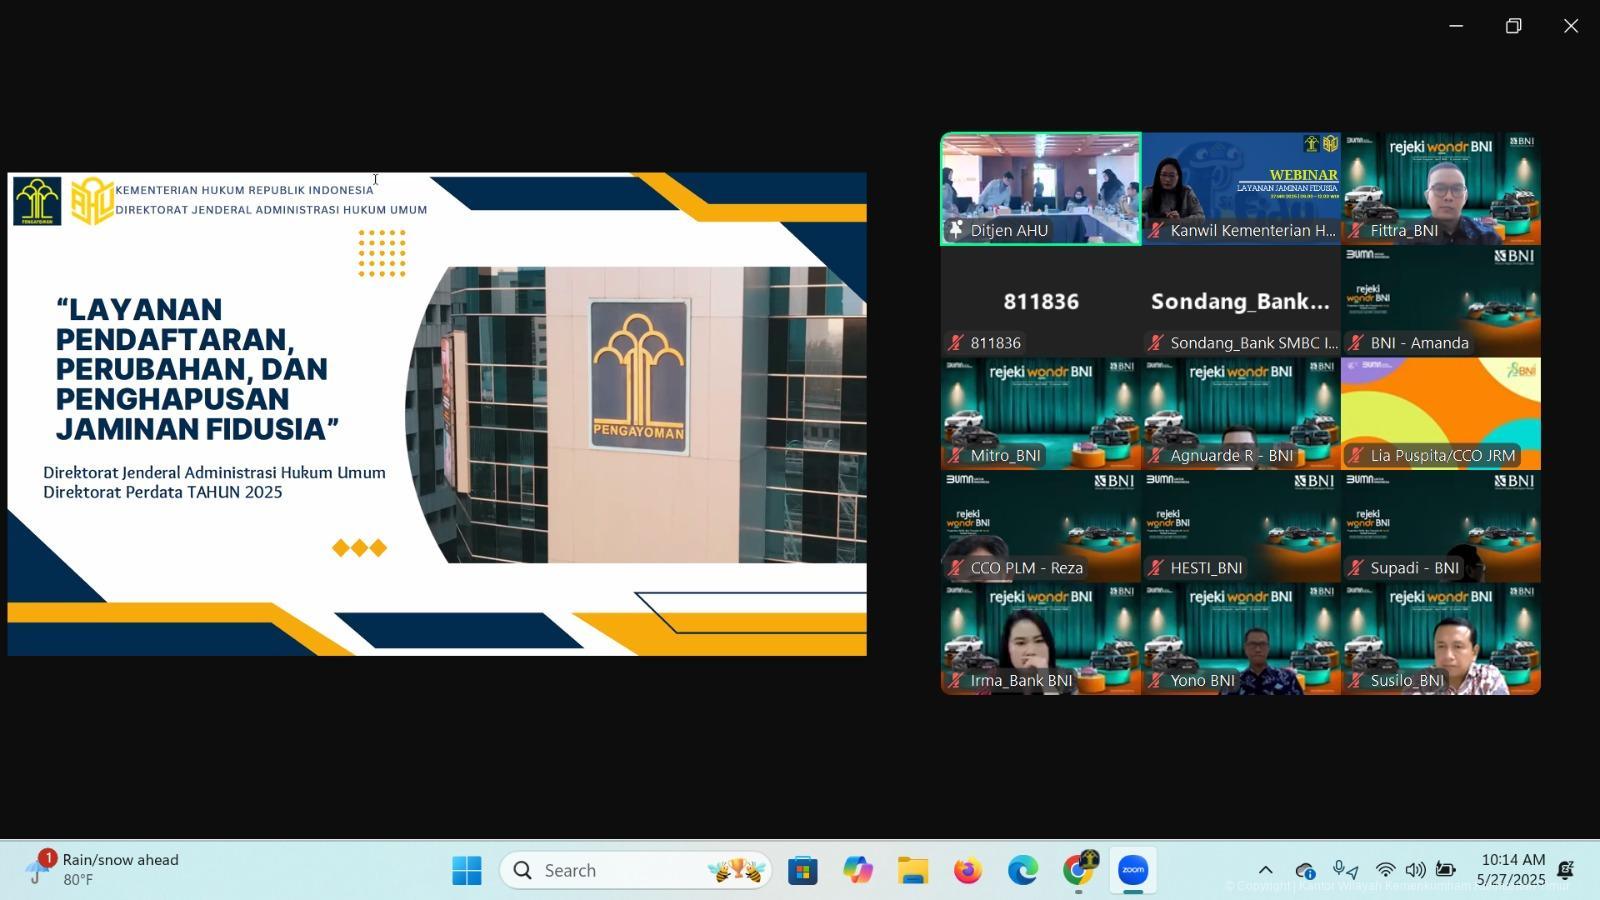Open the Zoom app in the taskbar
1600x900 pixels.
point(1132,870)
